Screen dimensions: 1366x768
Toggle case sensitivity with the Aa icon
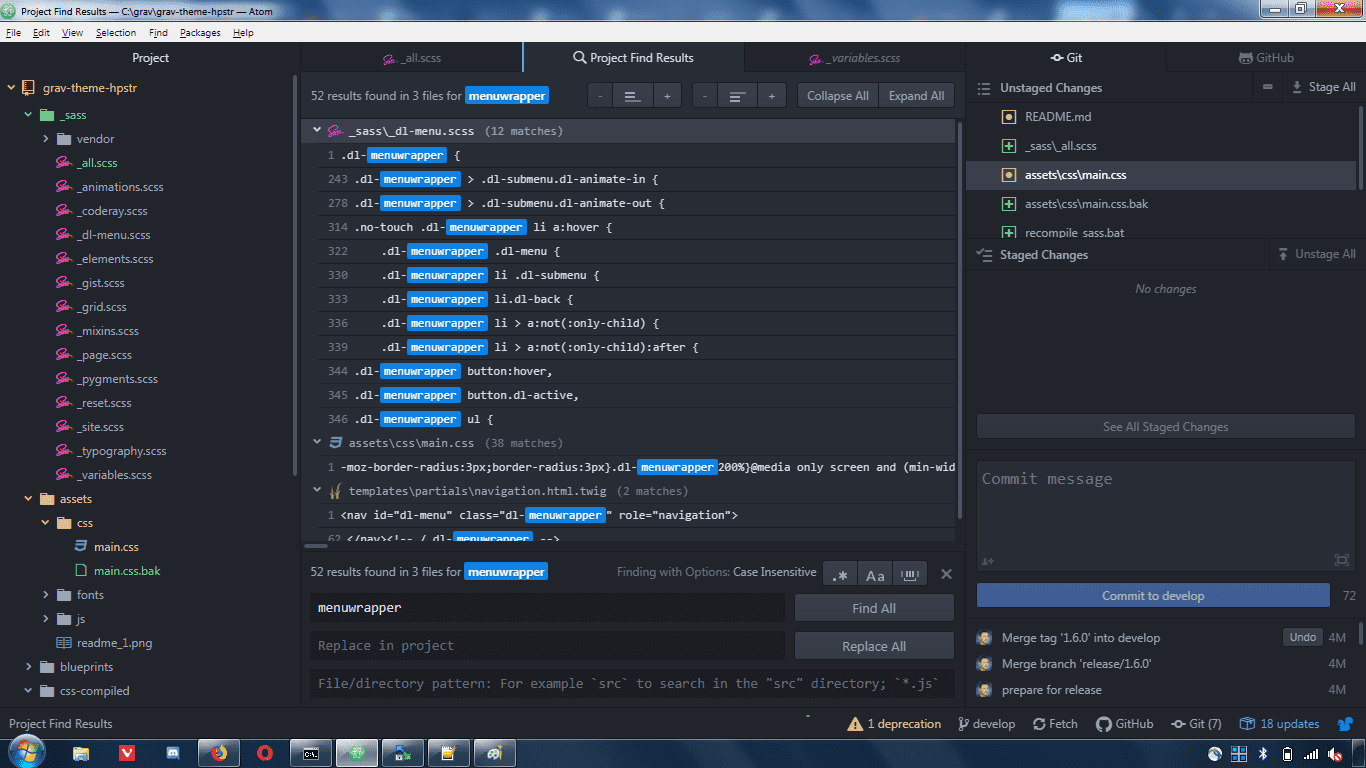[x=874, y=573]
